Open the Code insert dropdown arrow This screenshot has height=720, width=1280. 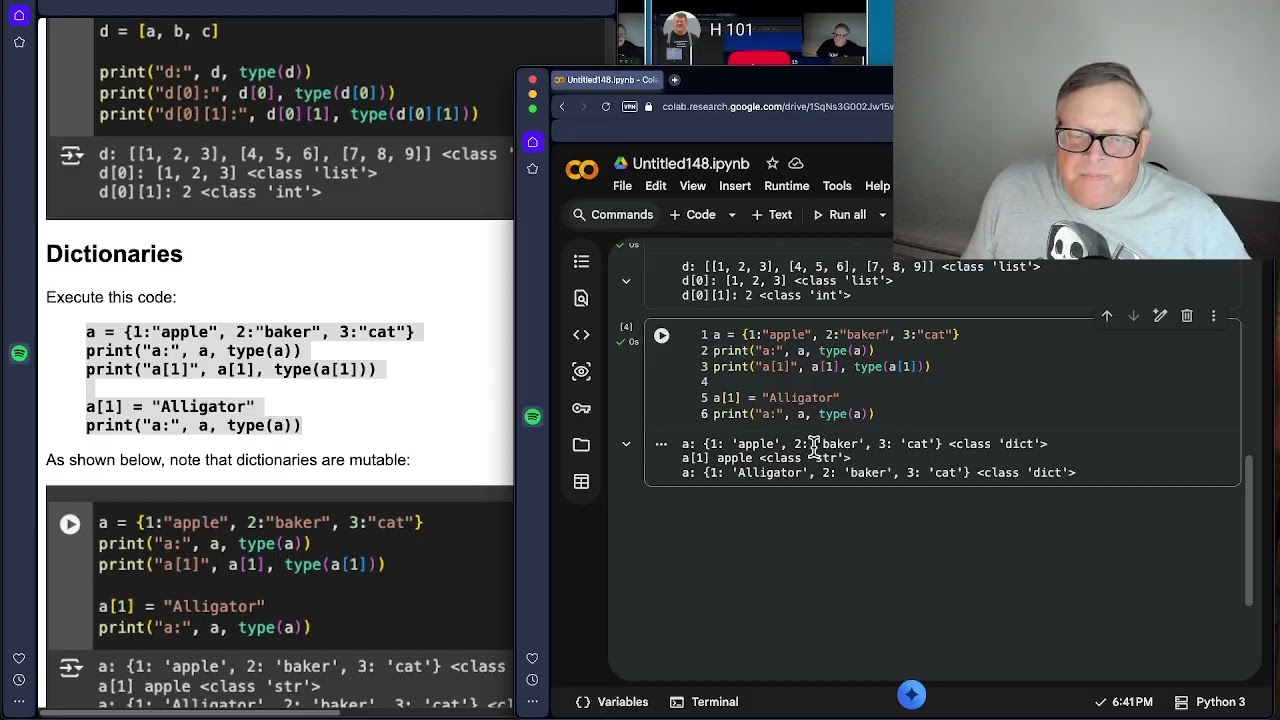[732, 215]
